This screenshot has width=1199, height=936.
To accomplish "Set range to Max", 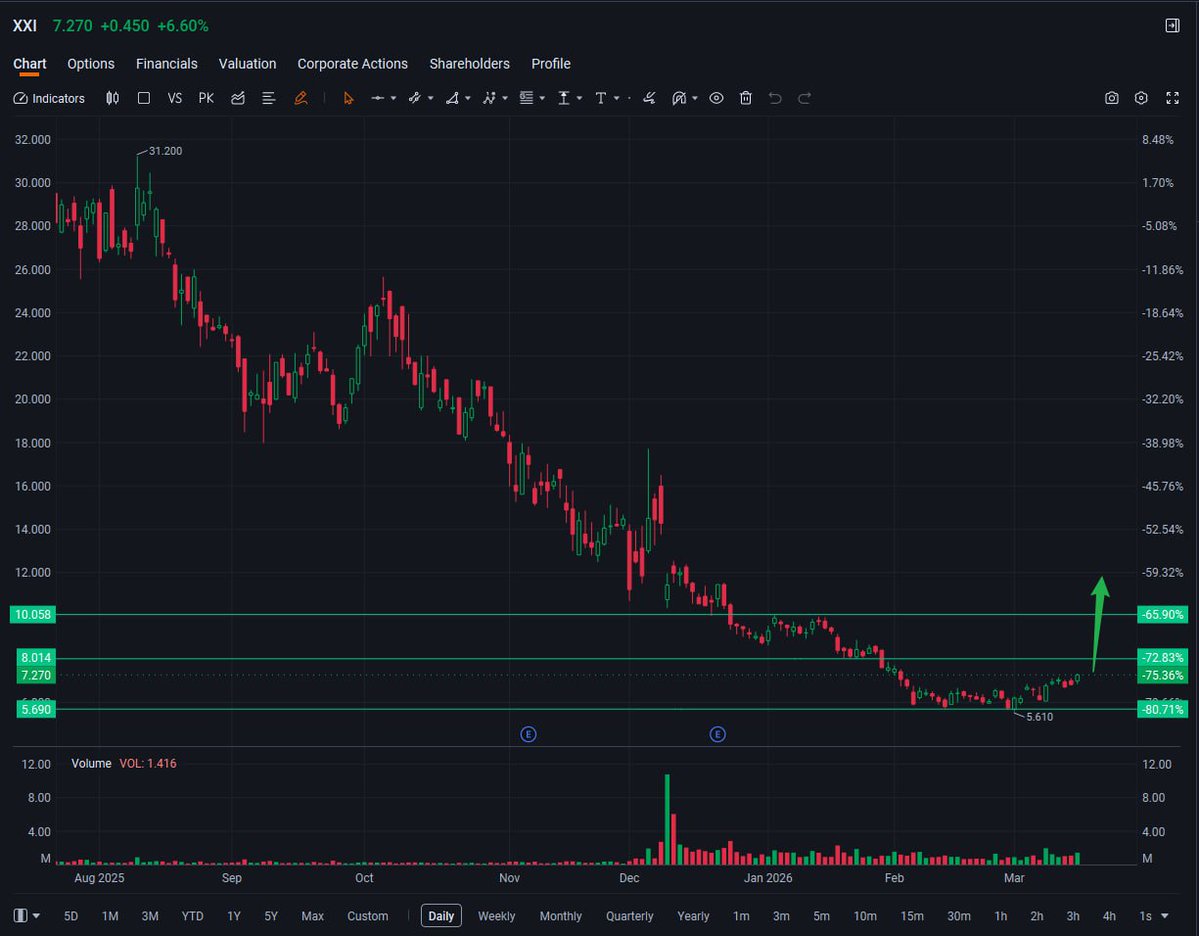I will (312, 915).
